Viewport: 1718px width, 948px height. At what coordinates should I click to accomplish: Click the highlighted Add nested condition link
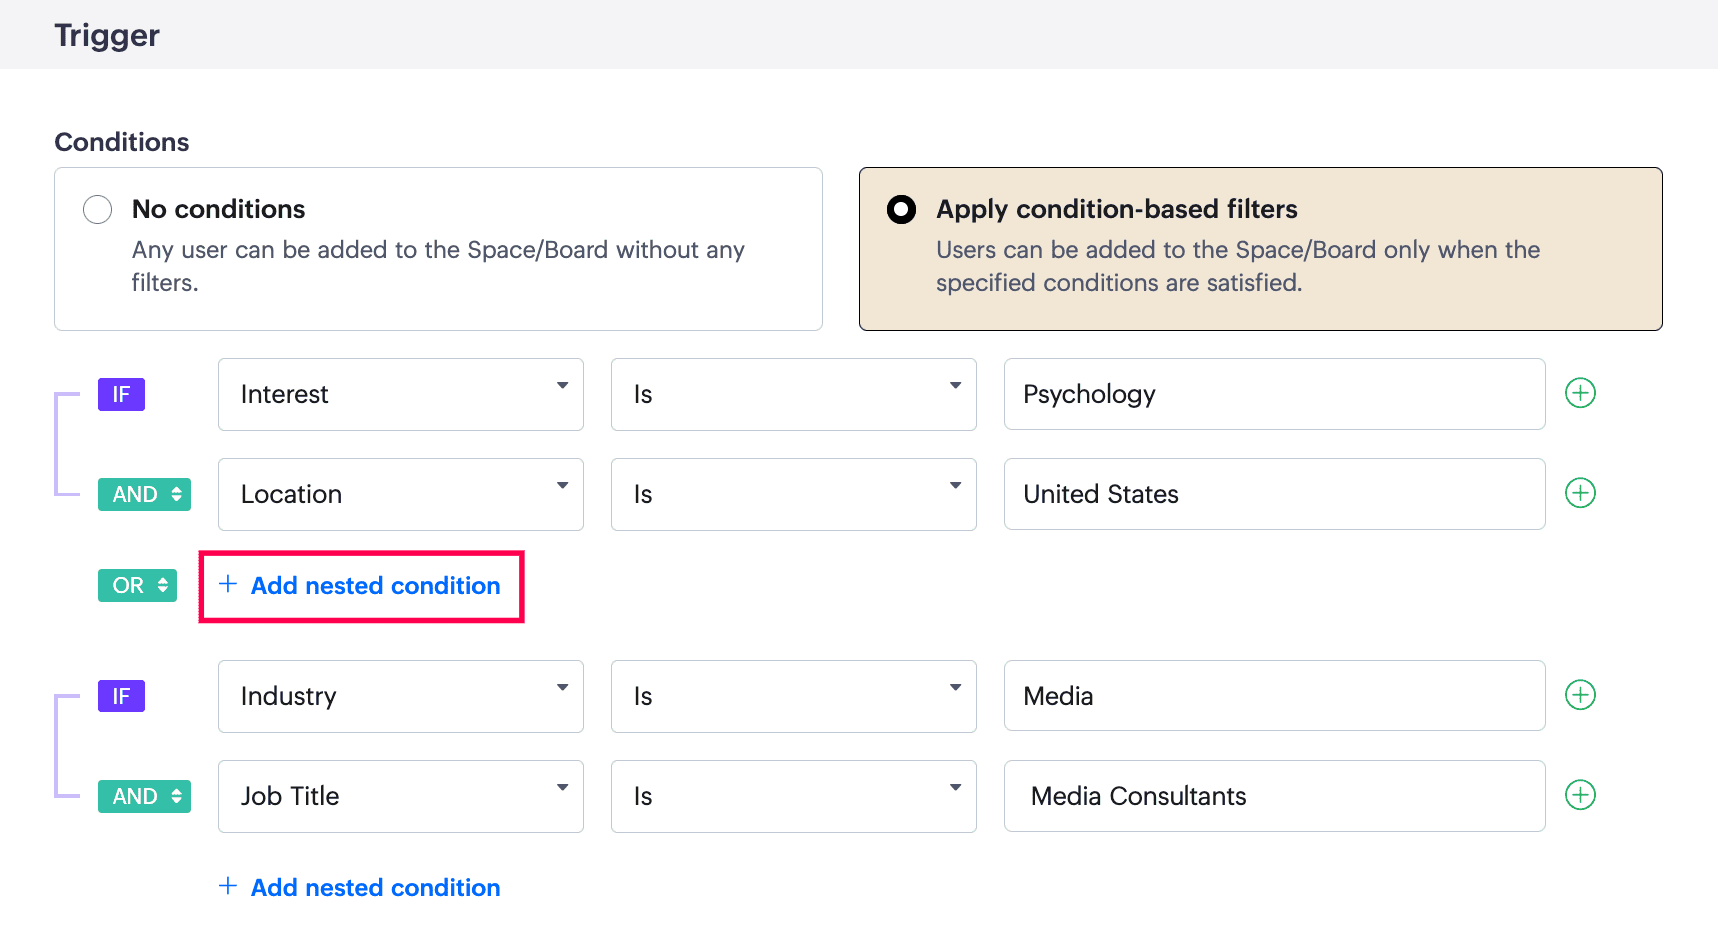pos(361,586)
